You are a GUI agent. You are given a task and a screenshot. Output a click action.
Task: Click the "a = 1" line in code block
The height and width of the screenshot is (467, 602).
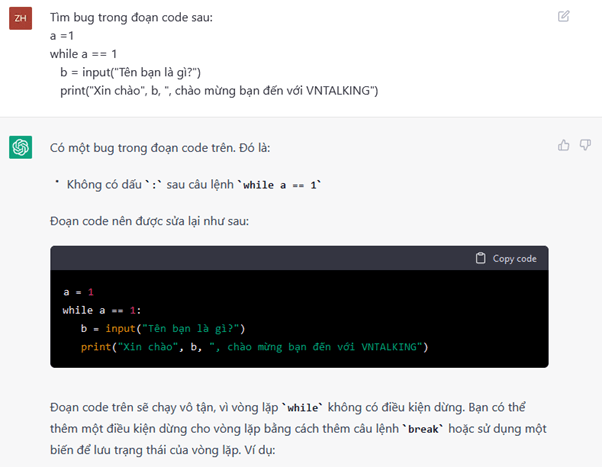(x=78, y=292)
